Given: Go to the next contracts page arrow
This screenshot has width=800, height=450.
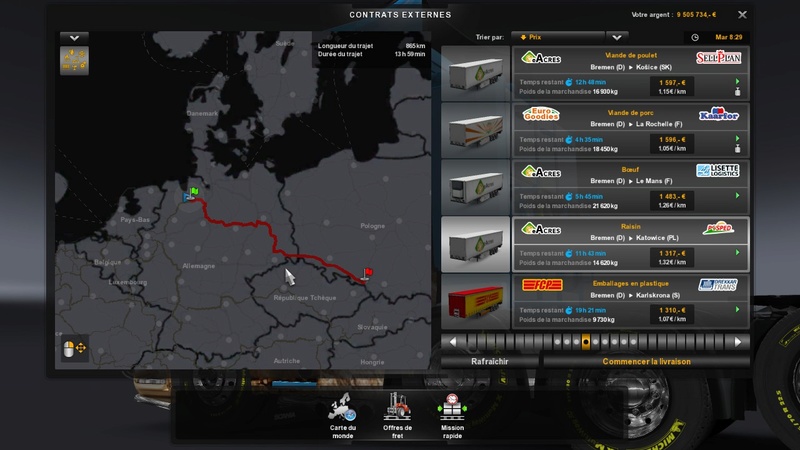Looking at the screenshot, I should 738,342.
